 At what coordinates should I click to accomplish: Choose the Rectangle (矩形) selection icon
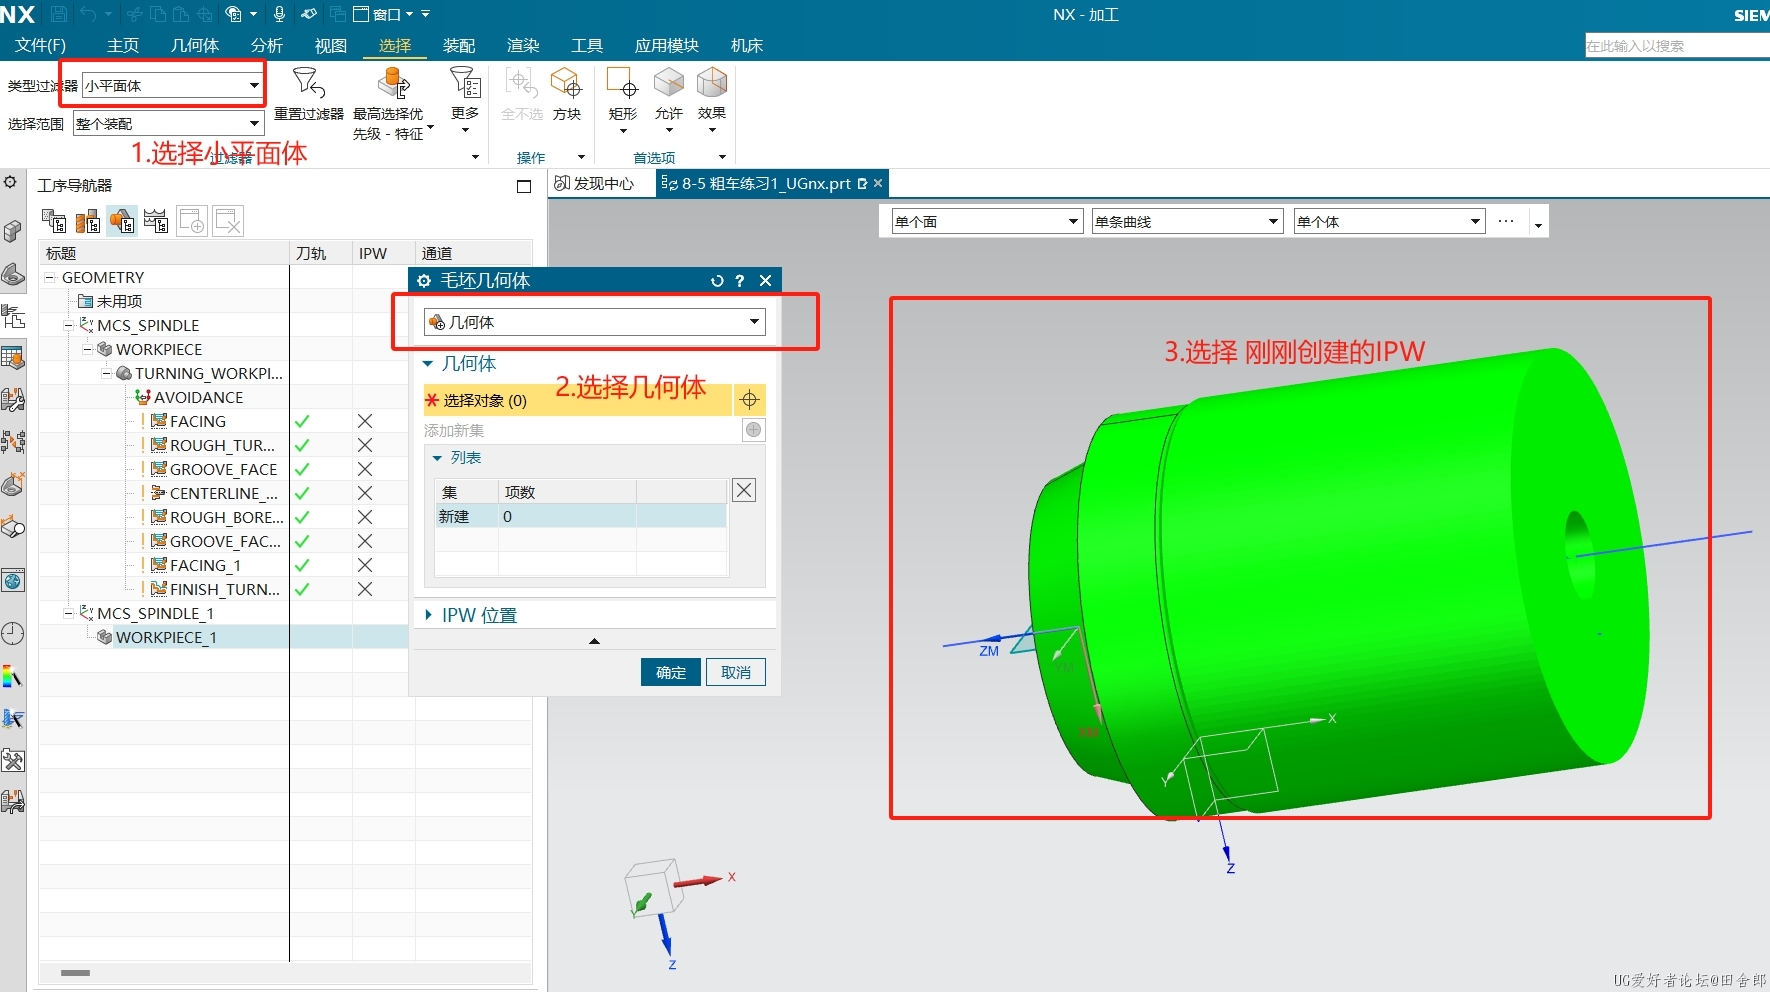pyautogui.click(x=622, y=83)
